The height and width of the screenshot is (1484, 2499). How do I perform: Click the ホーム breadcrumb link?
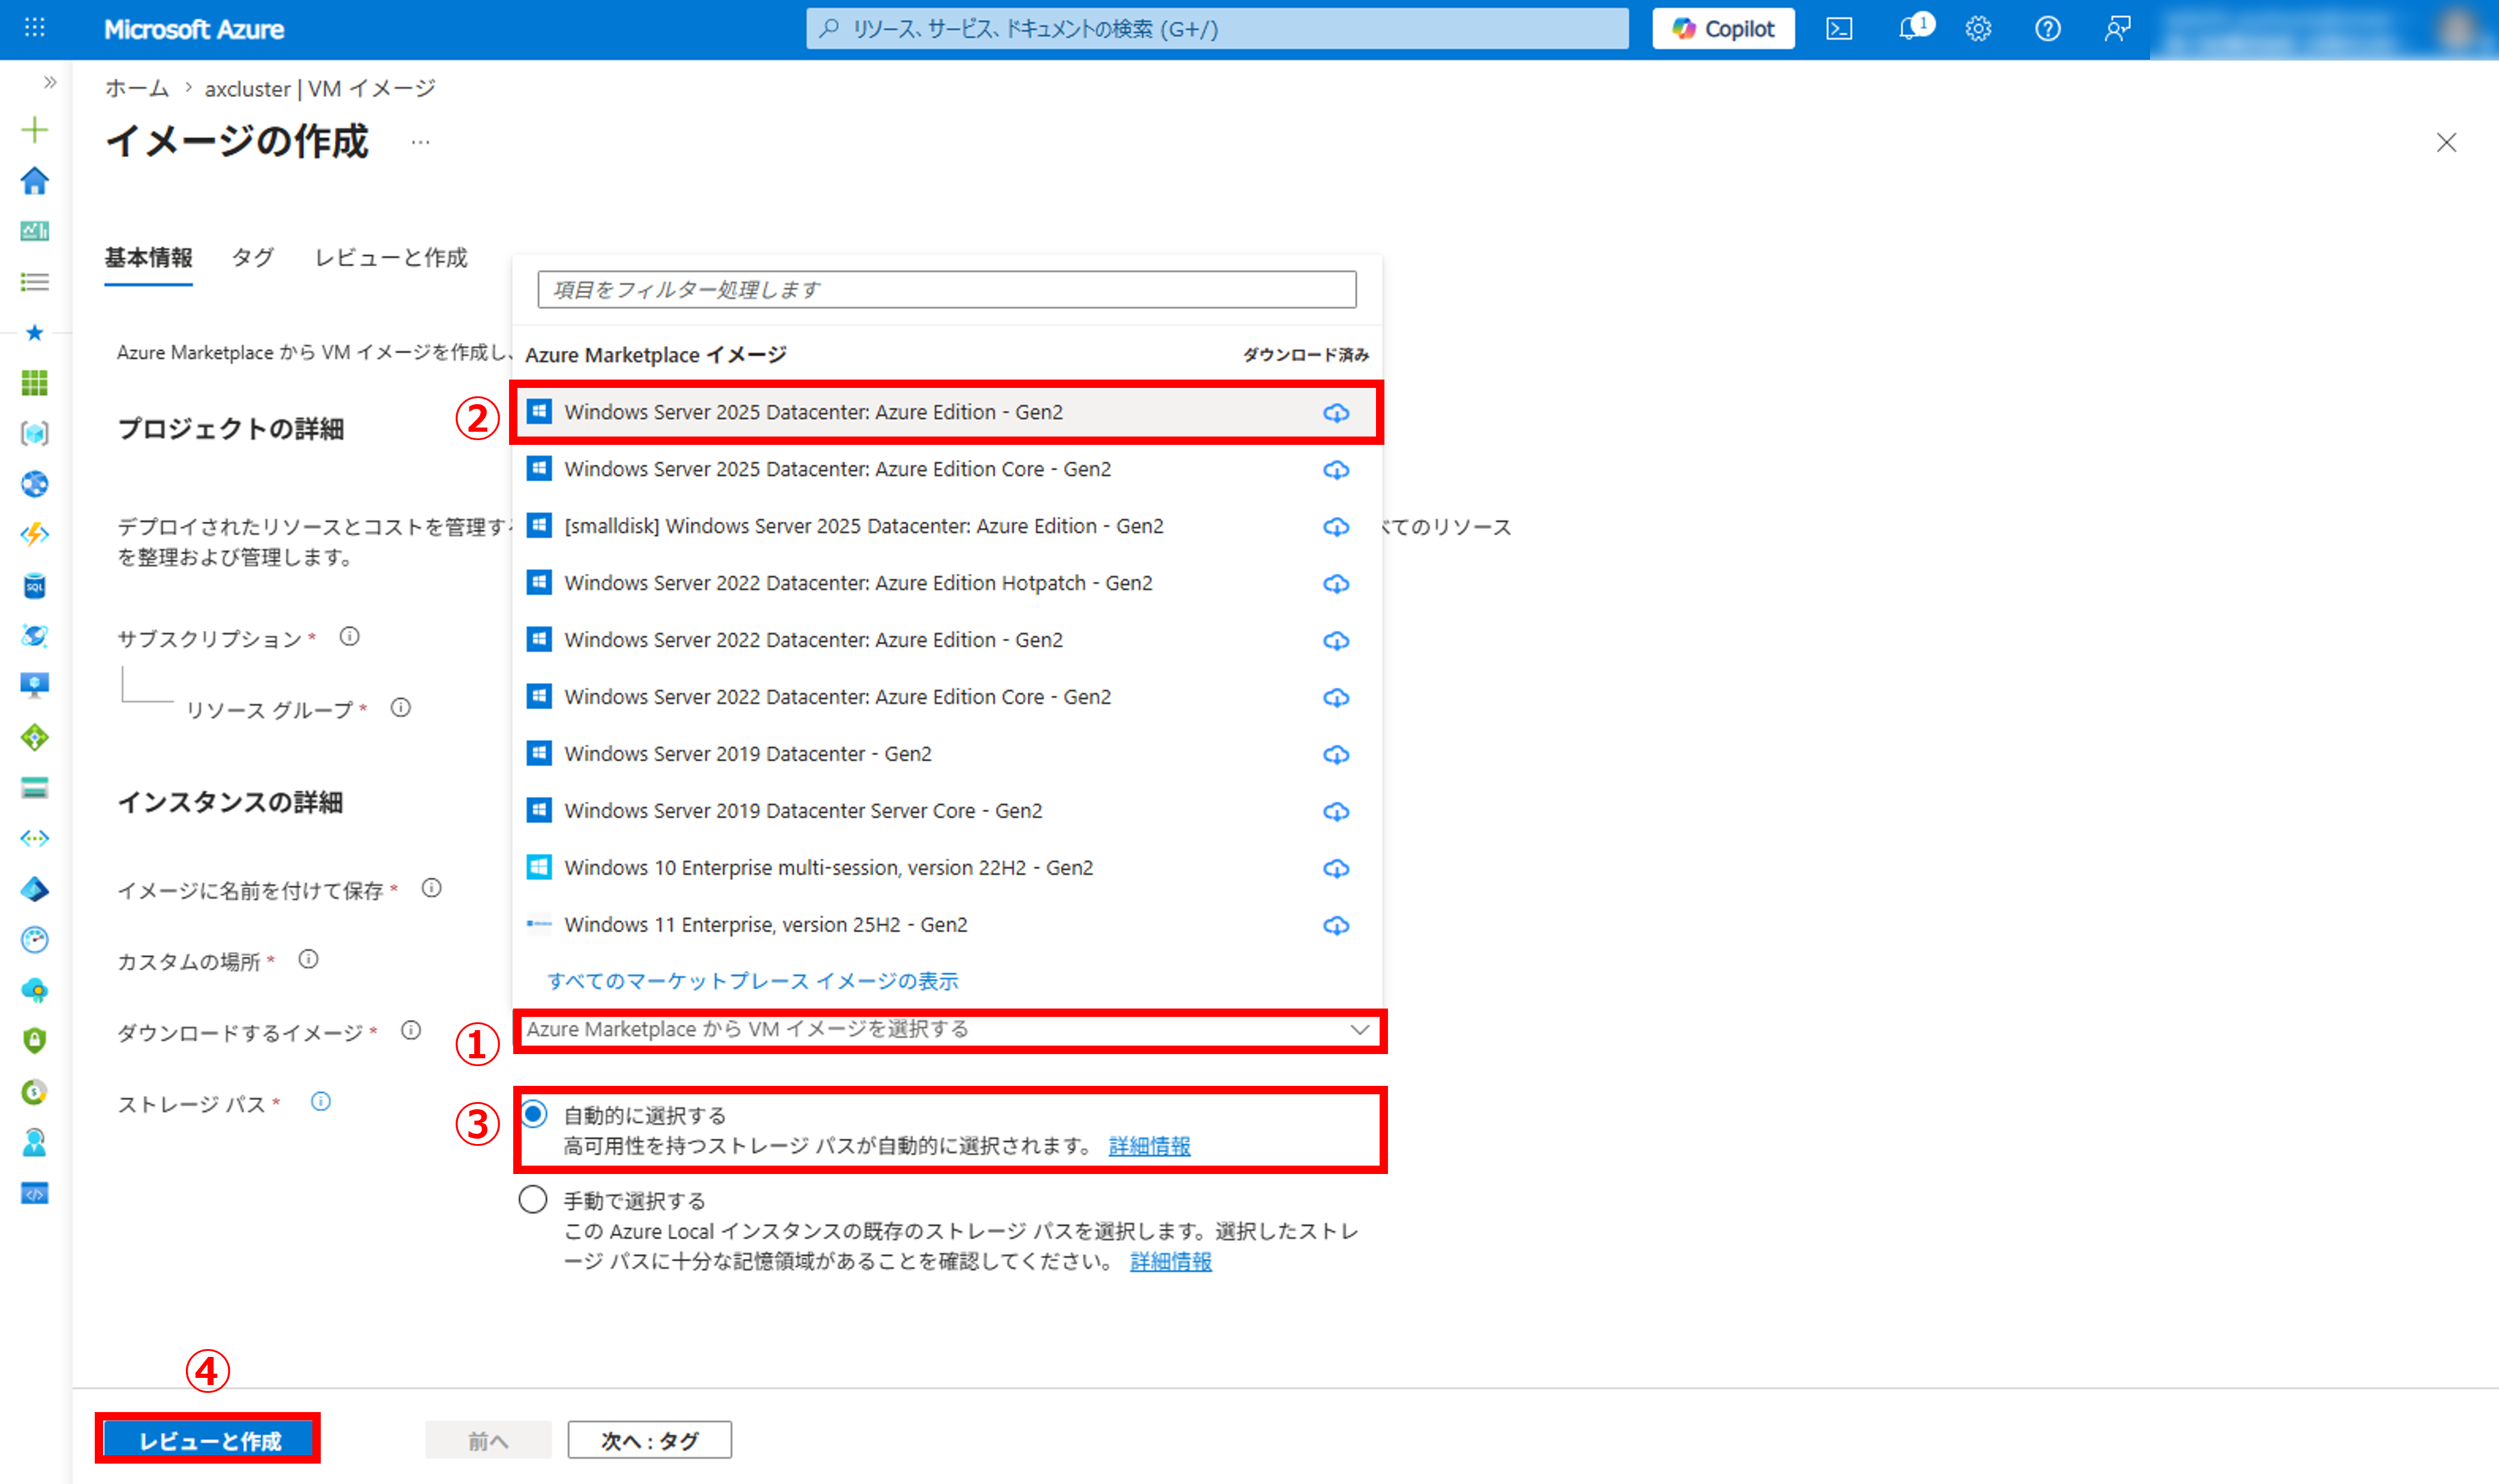point(137,88)
